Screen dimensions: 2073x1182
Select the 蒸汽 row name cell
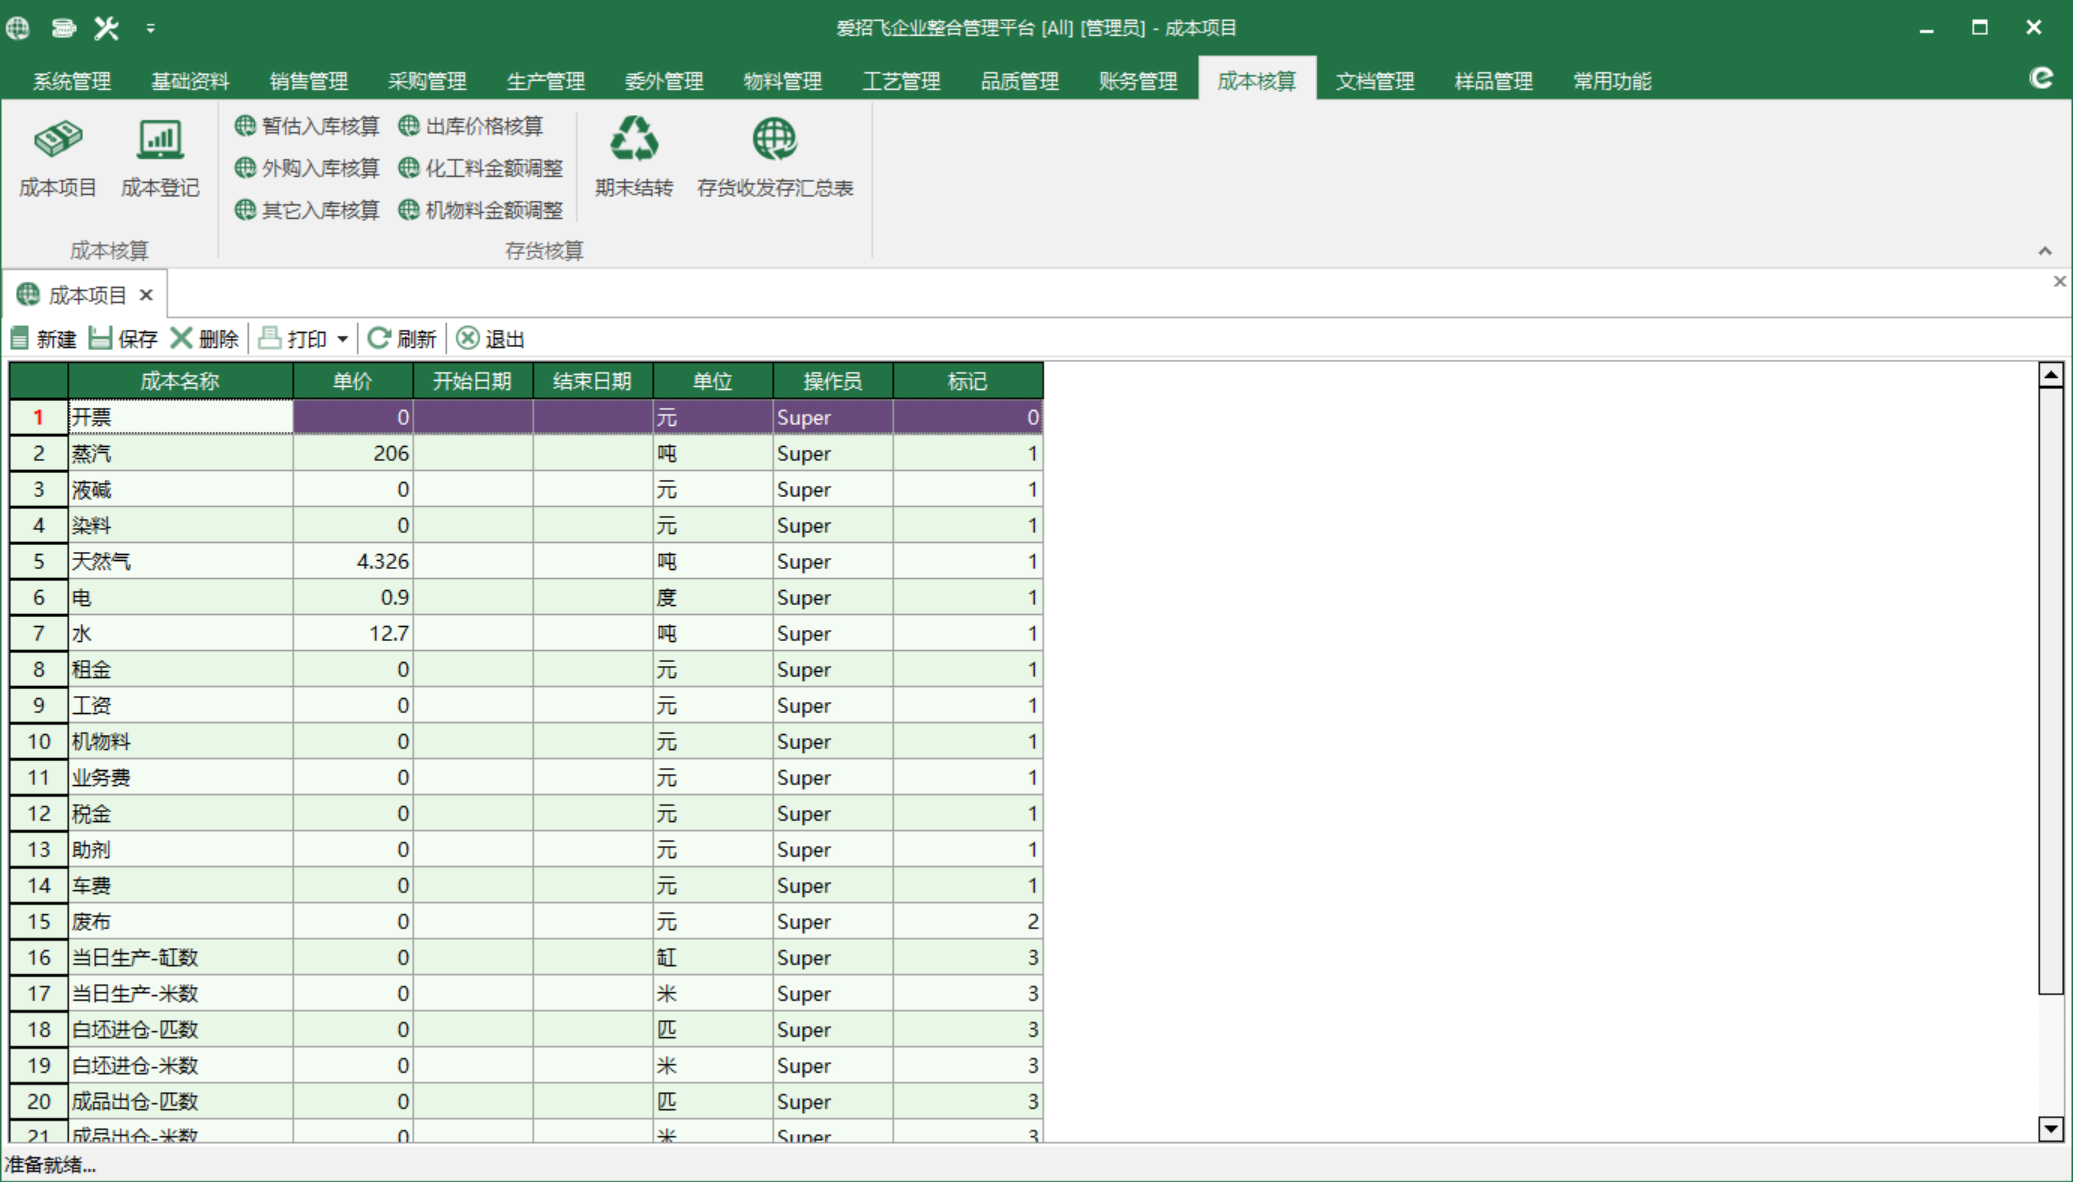point(180,453)
